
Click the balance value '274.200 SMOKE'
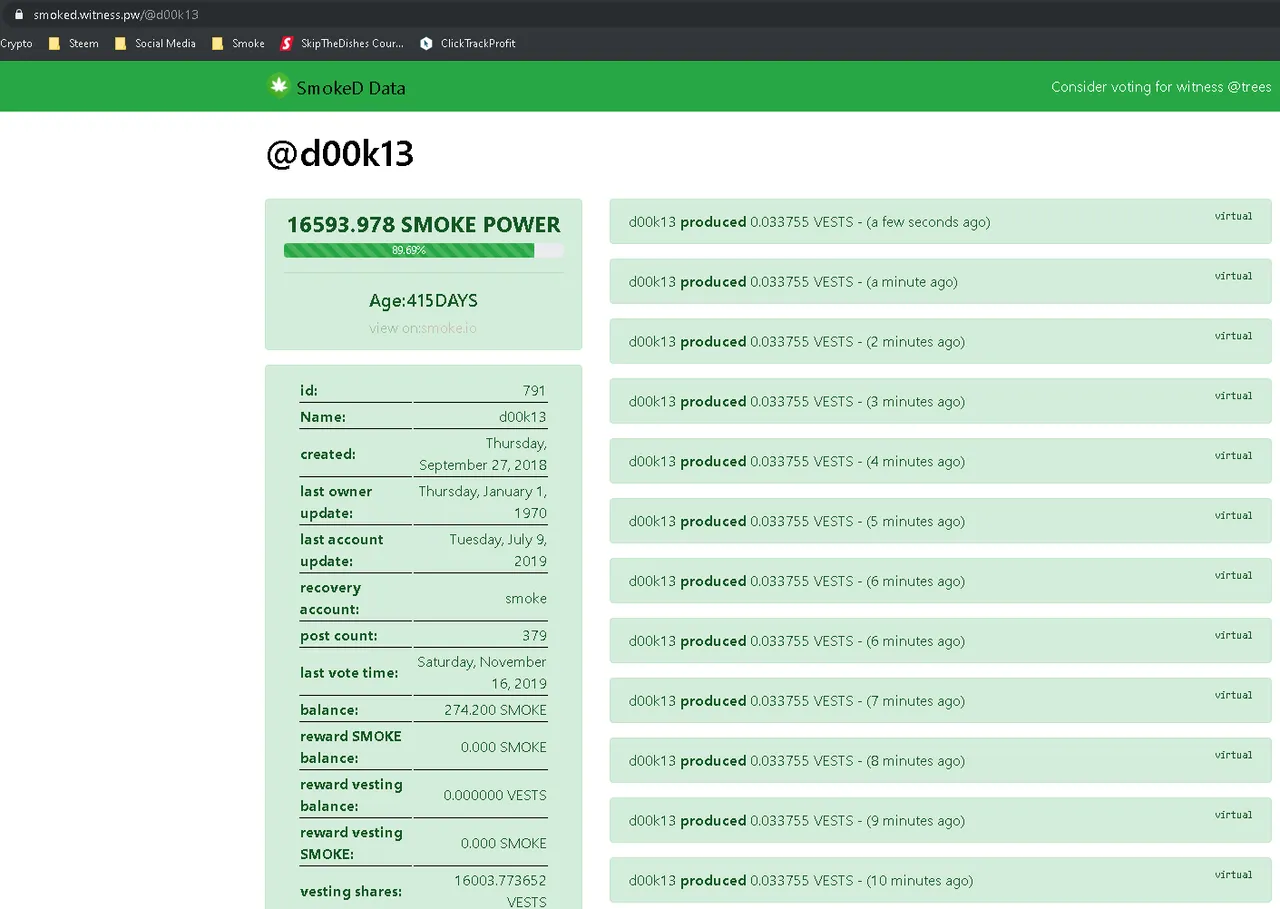pyautogui.click(x=496, y=710)
